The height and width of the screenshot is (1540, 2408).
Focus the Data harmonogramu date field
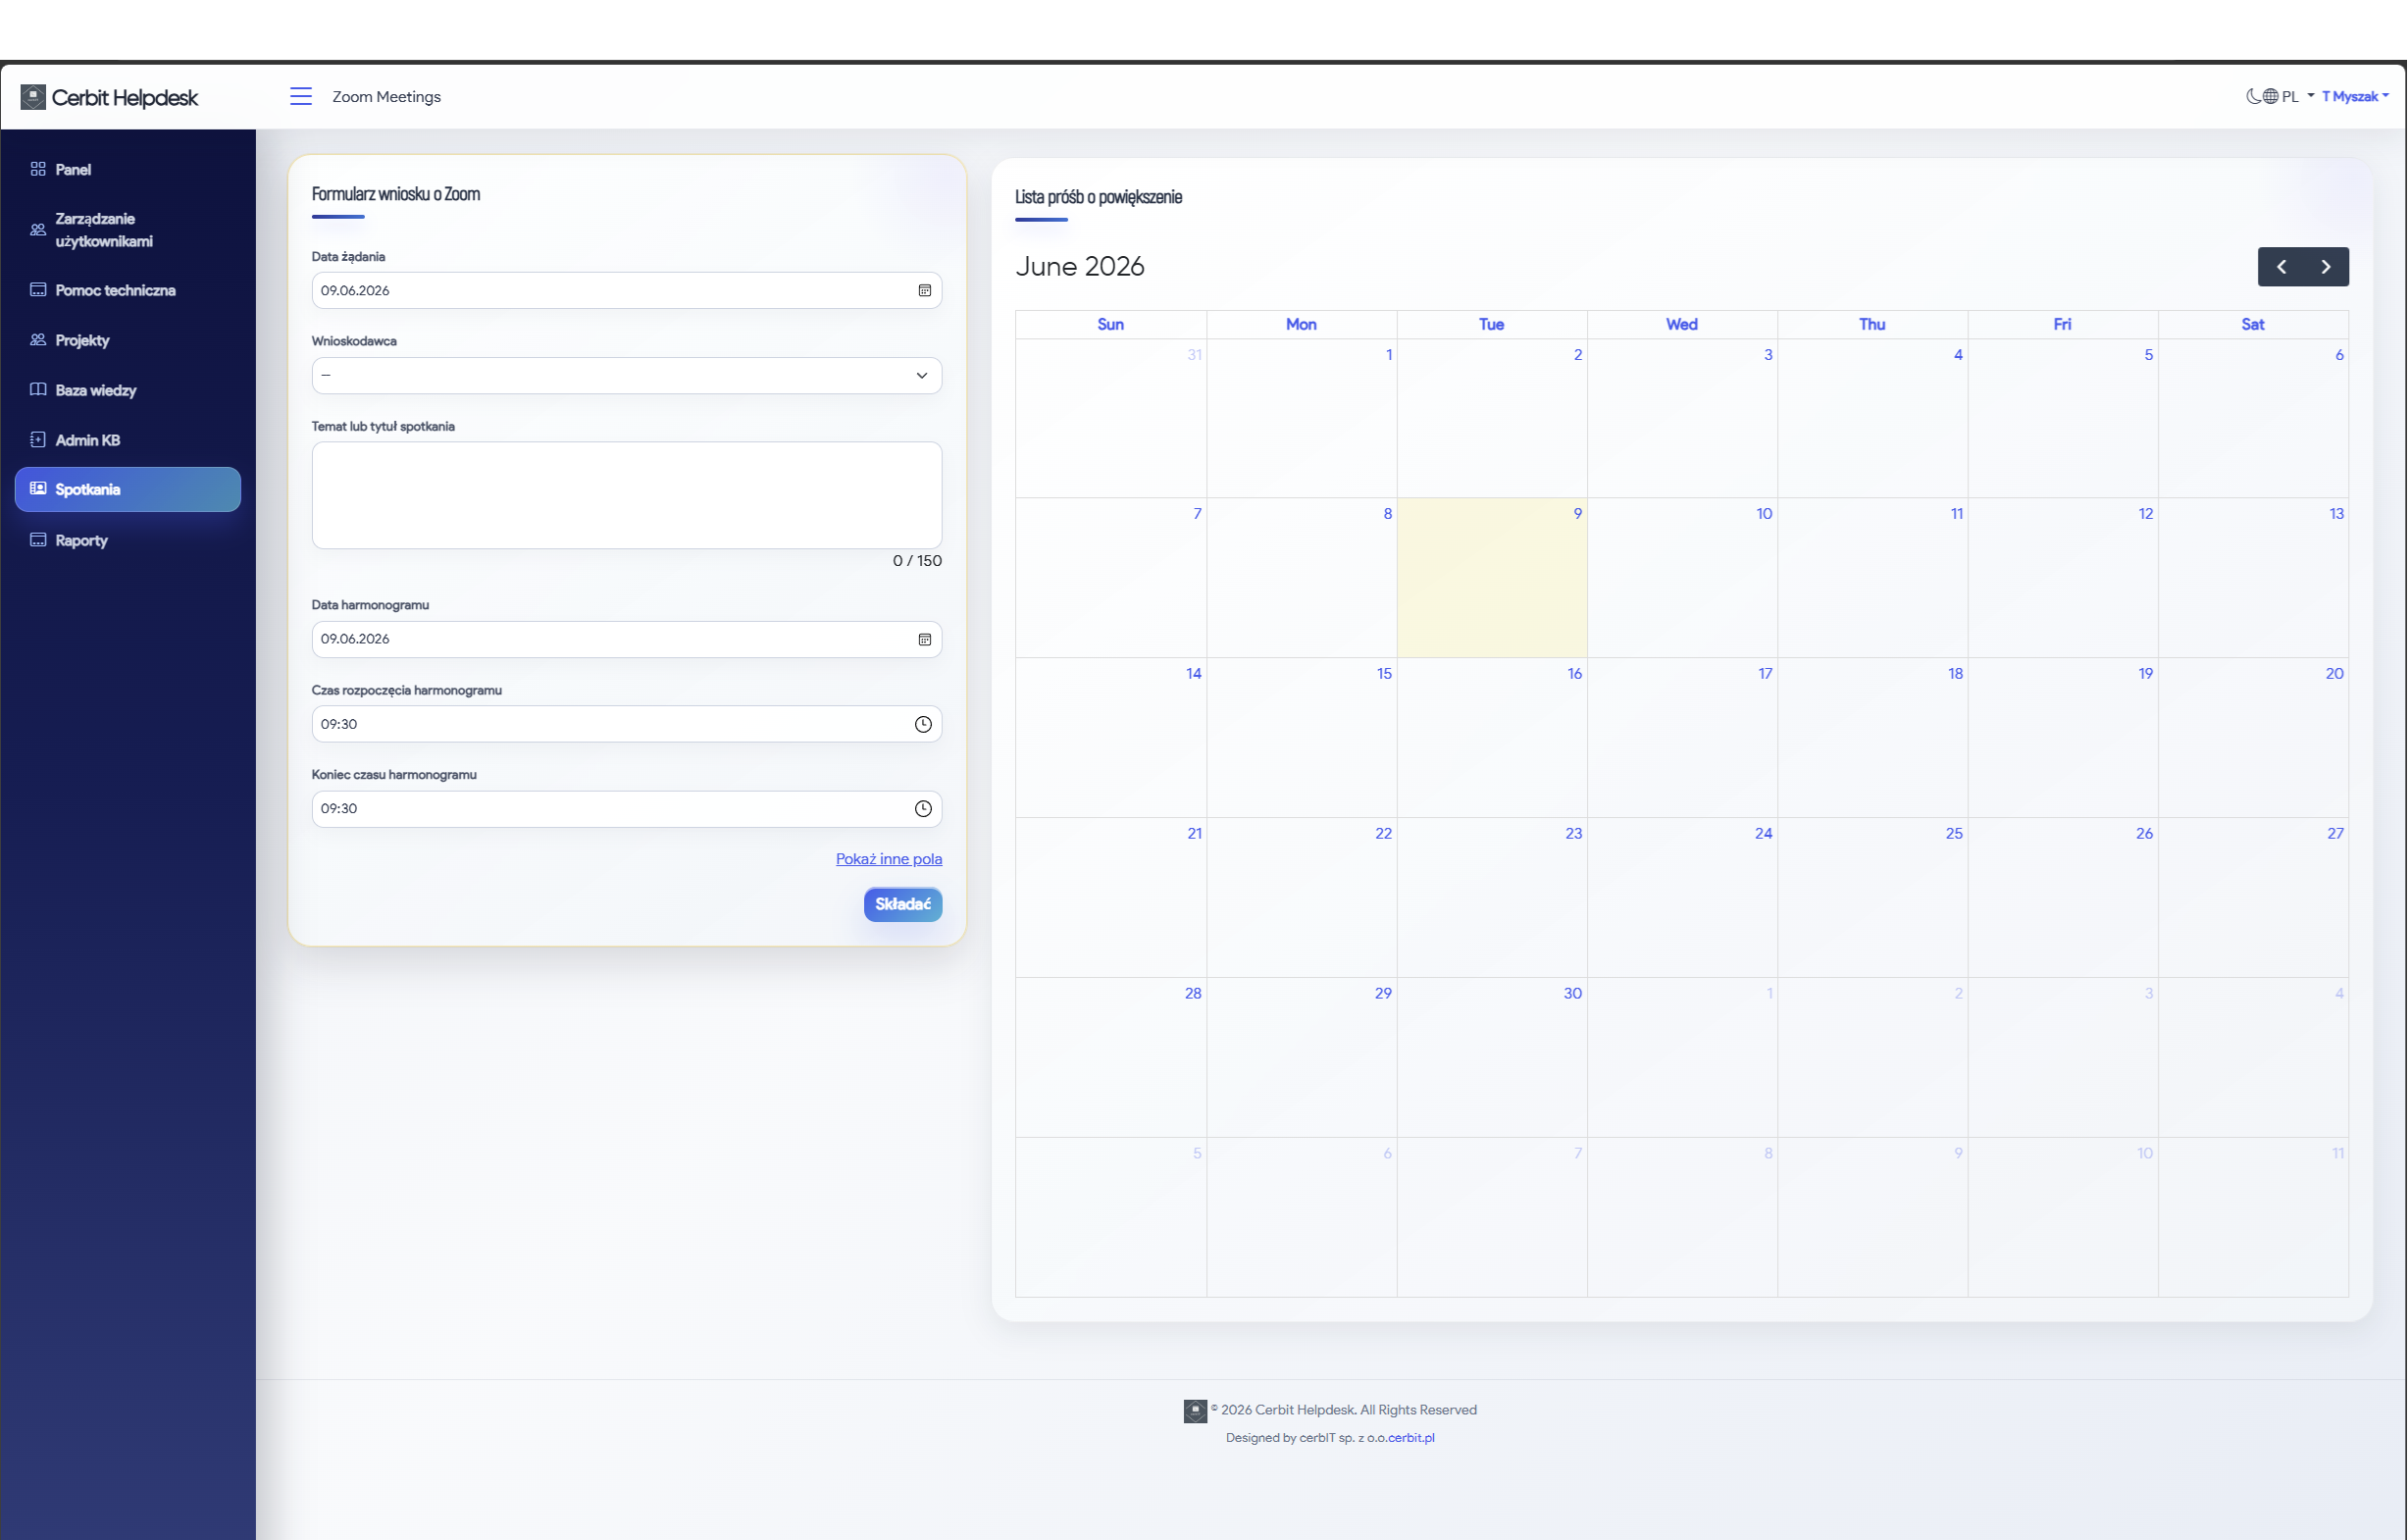point(627,640)
